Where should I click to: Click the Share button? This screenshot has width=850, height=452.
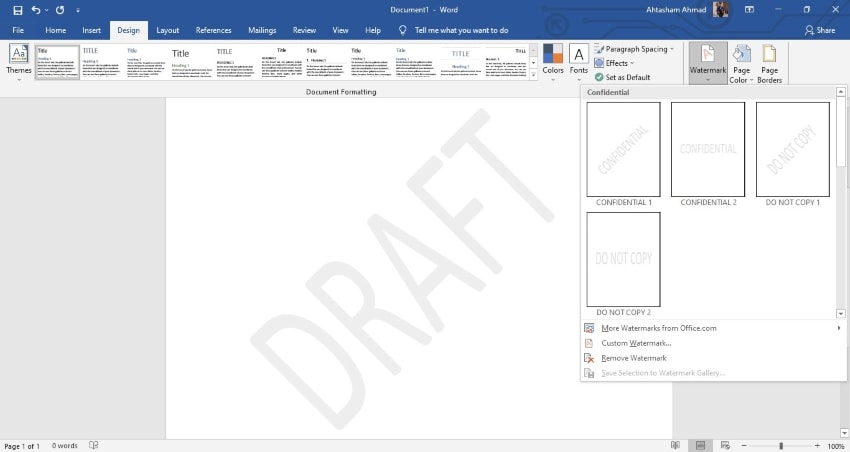[x=820, y=30]
